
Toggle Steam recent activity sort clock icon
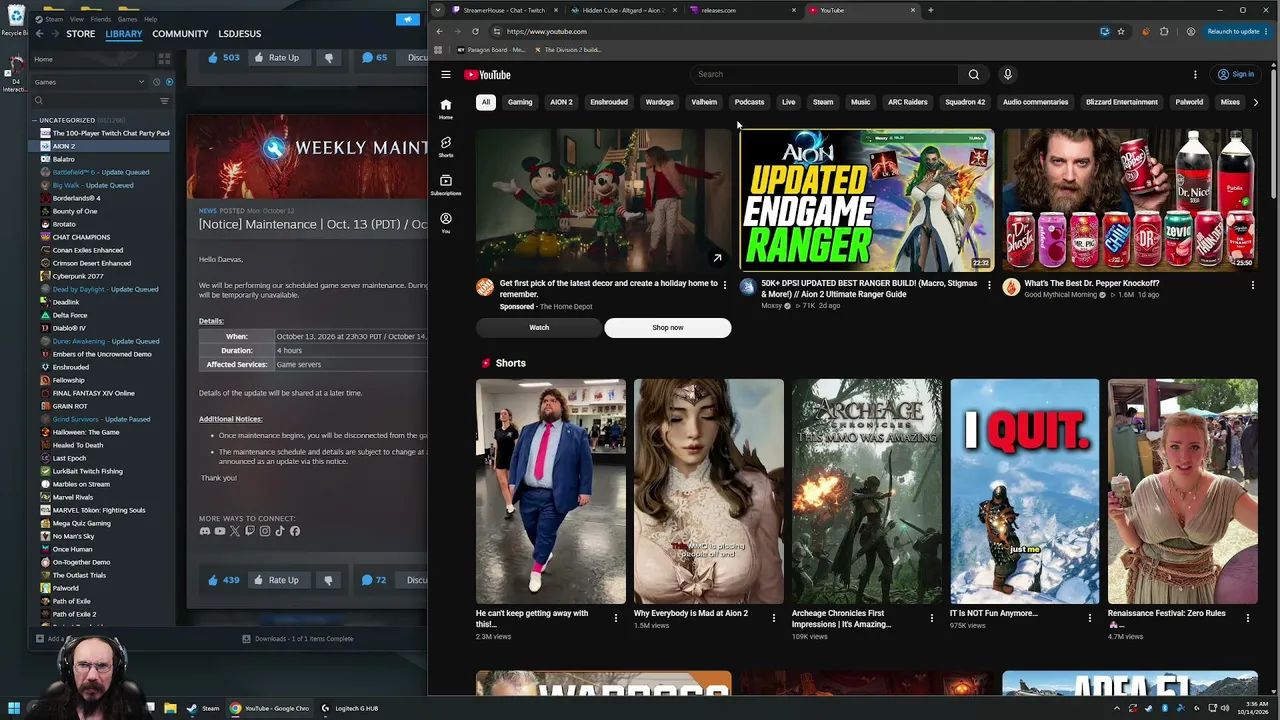click(156, 82)
